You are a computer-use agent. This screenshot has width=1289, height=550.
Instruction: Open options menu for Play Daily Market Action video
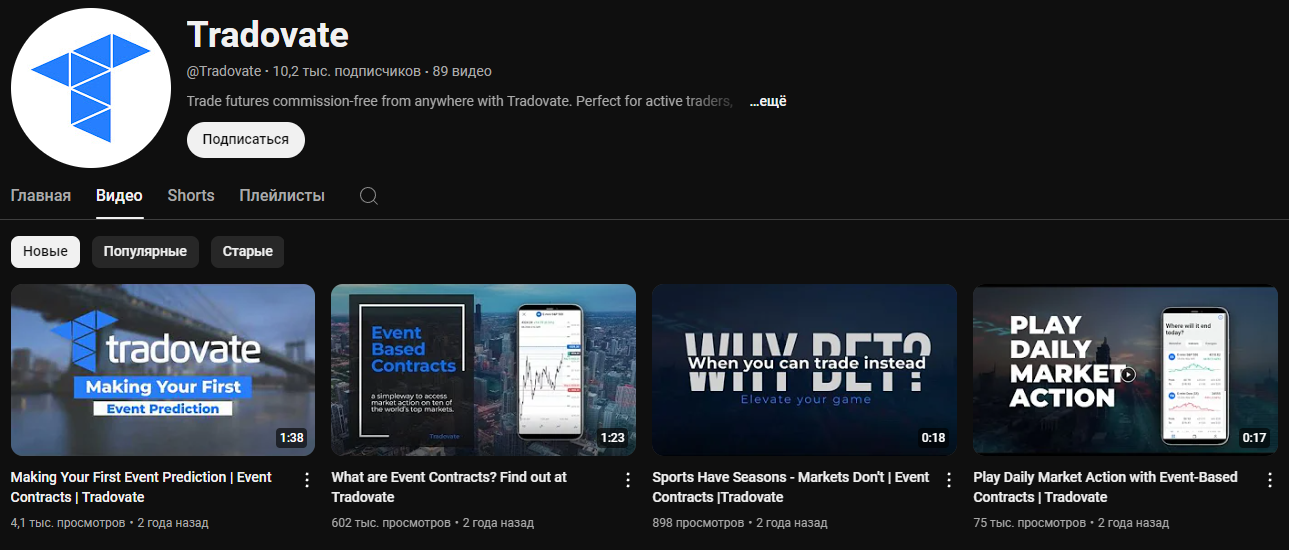click(1270, 480)
